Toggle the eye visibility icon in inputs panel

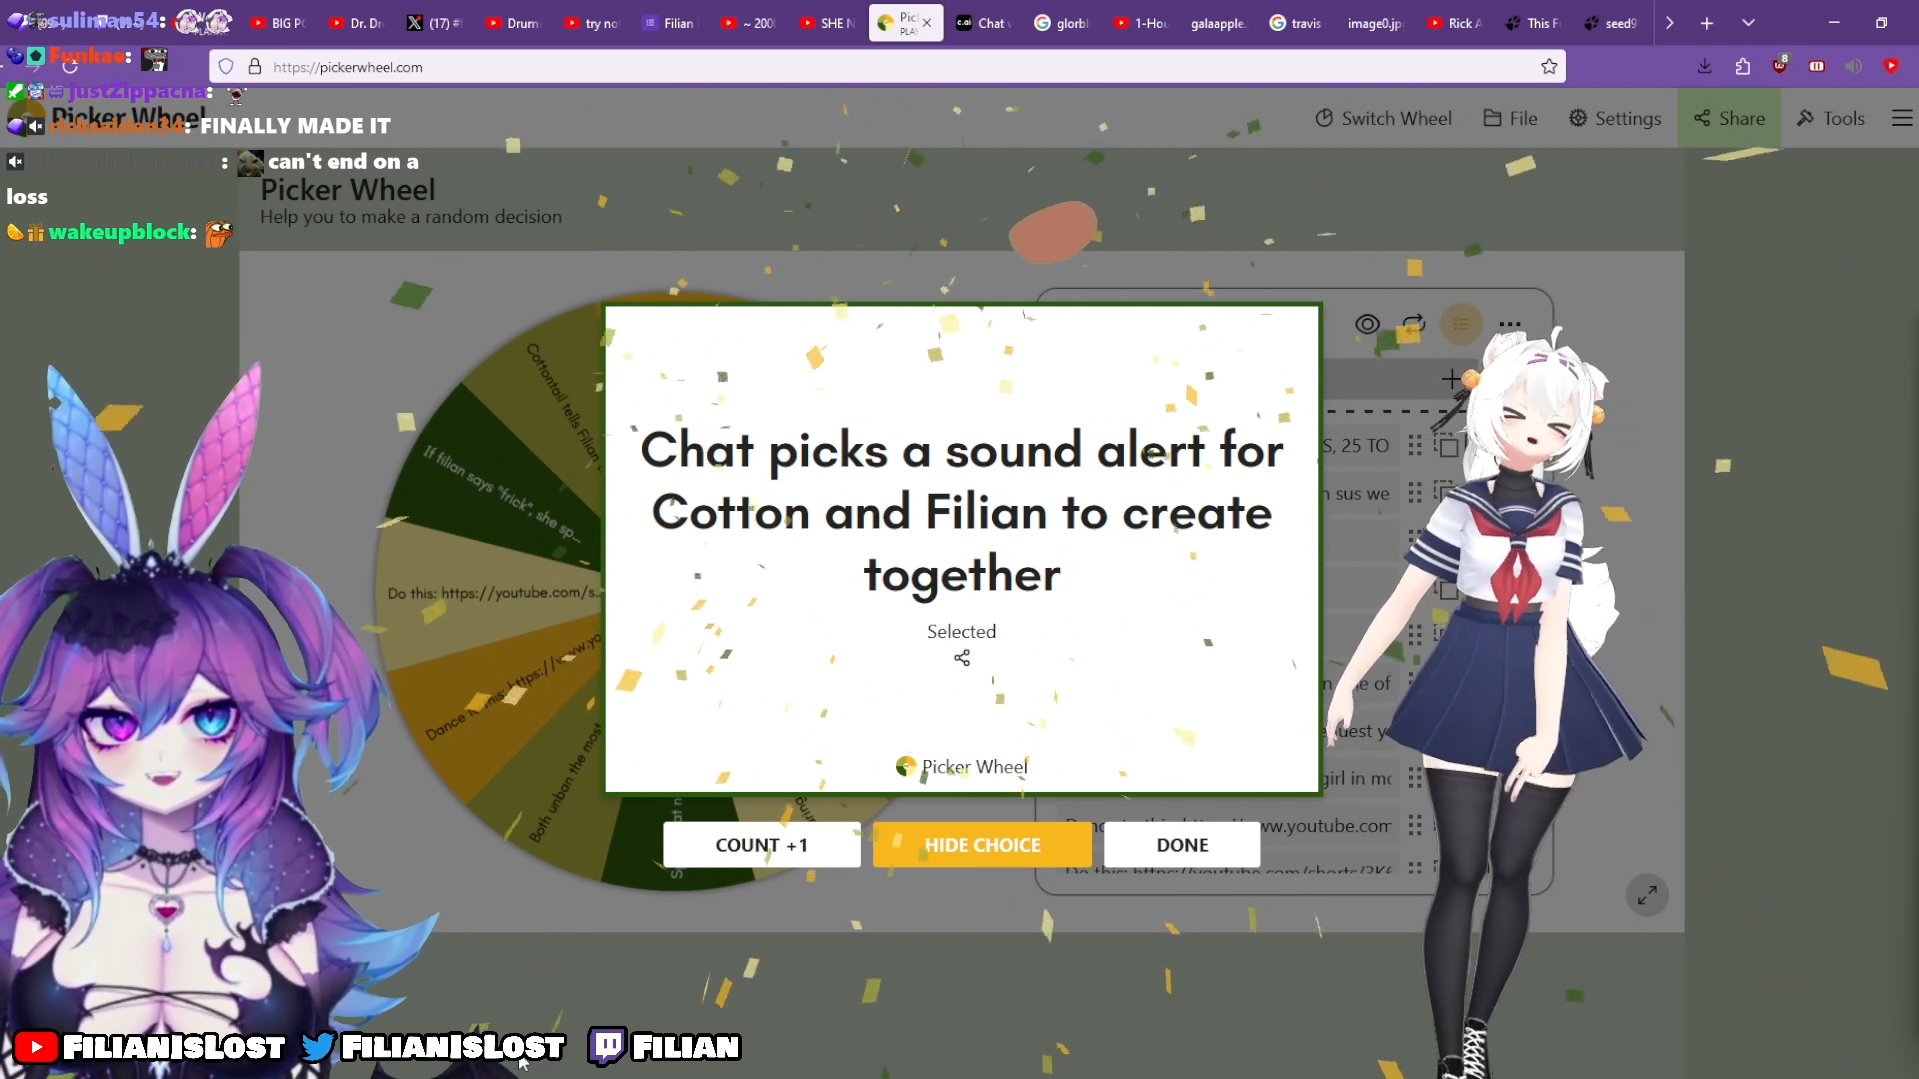click(x=1367, y=324)
